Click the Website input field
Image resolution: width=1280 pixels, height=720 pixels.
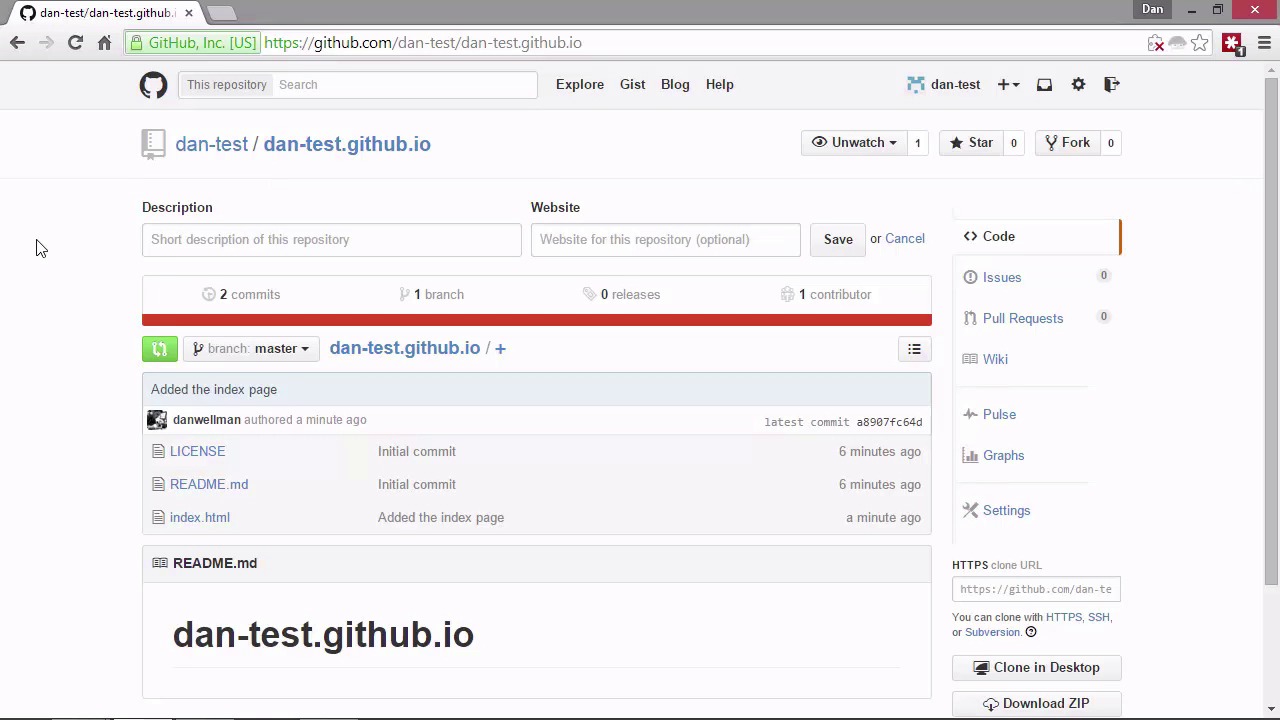click(666, 240)
